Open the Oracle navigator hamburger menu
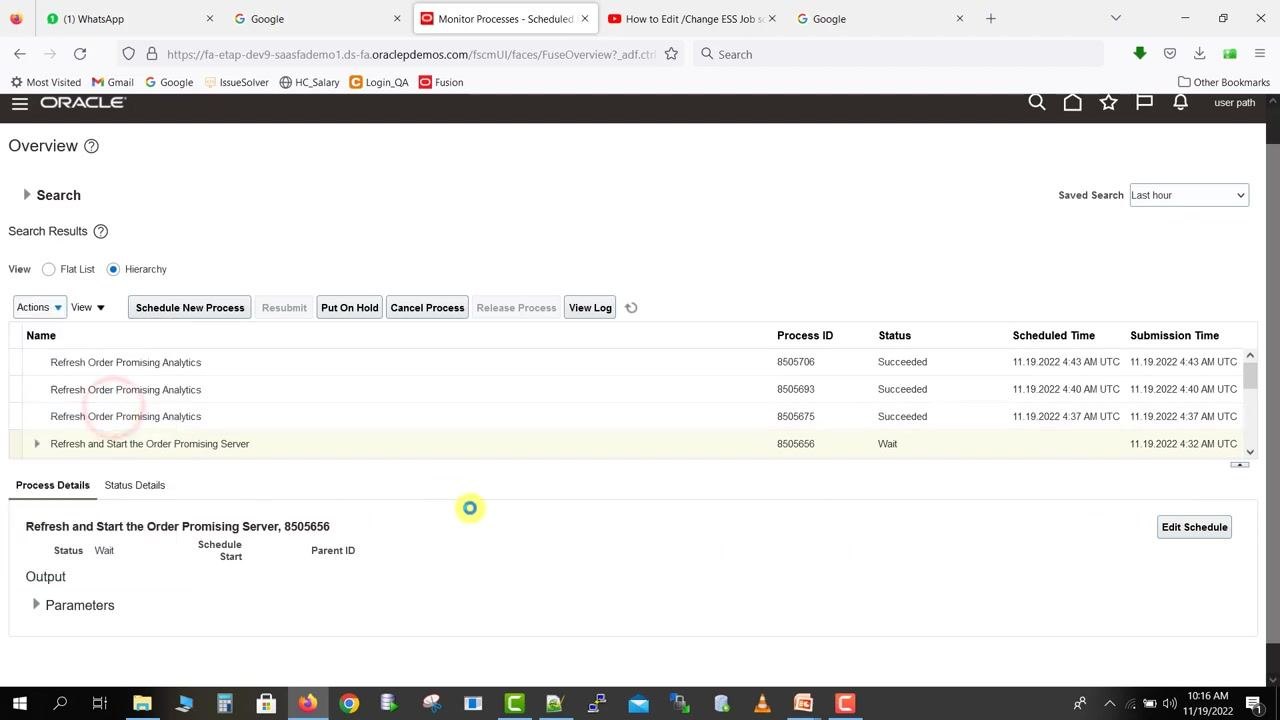Image resolution: width=1280 pixels, height=720 pixels. (x=19, y=103)
